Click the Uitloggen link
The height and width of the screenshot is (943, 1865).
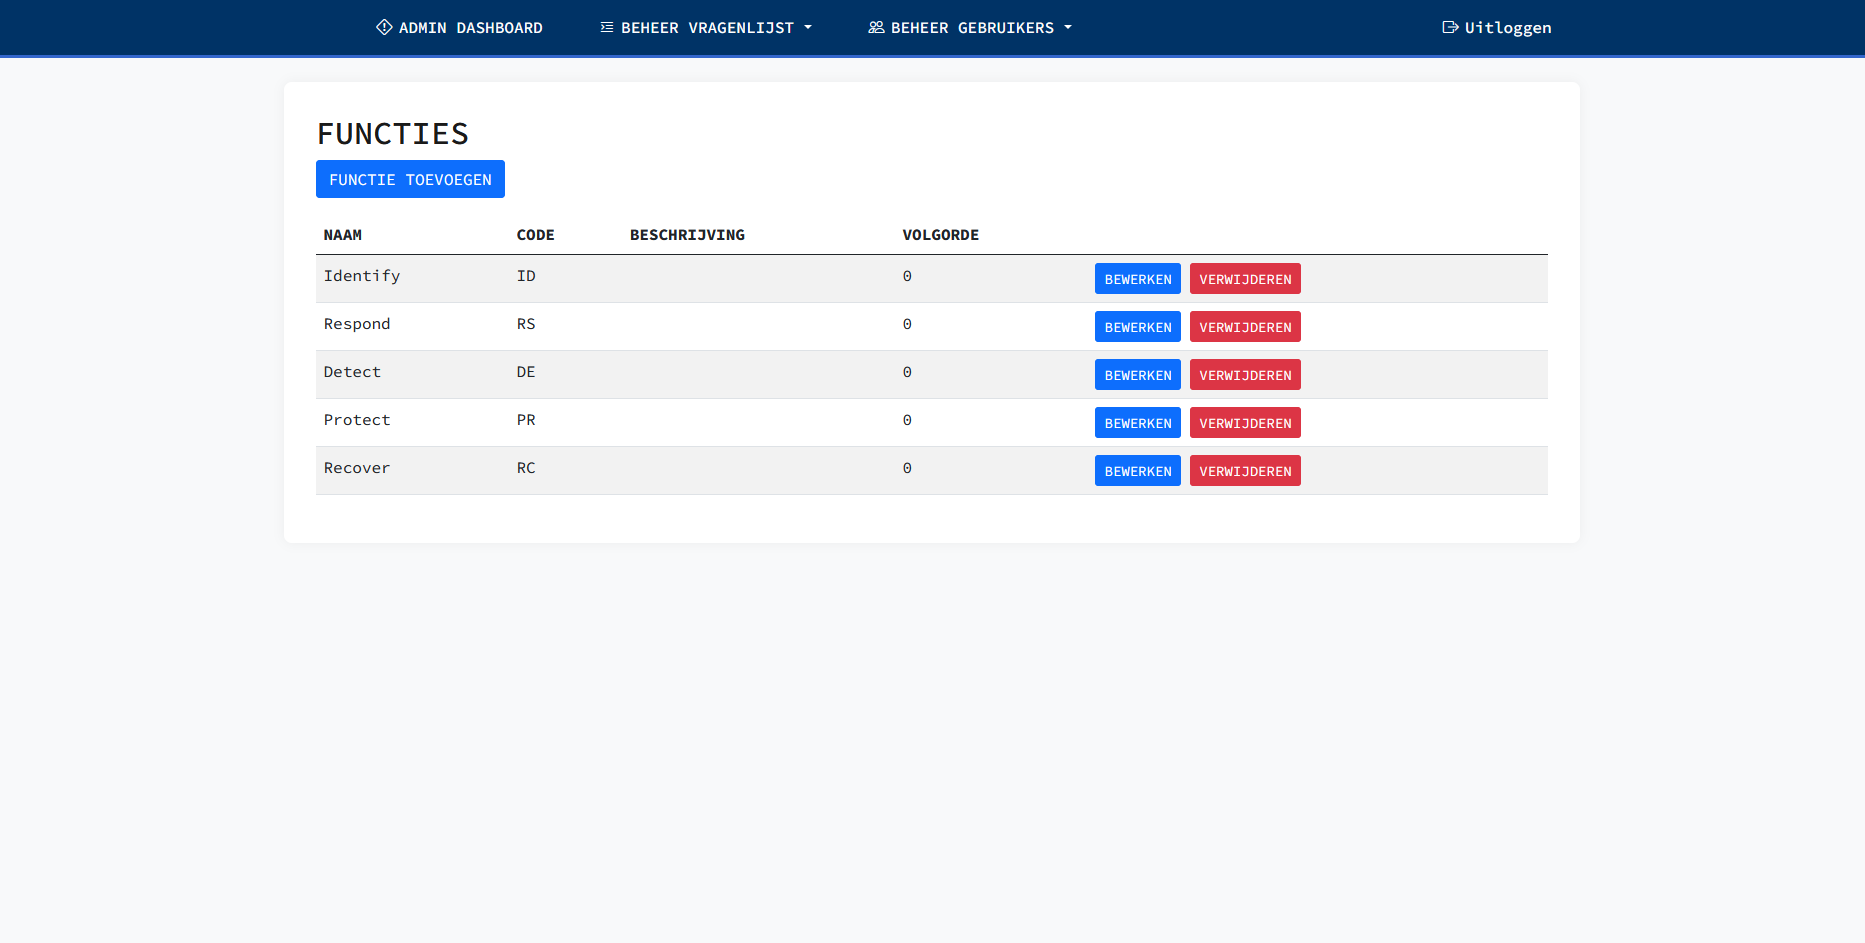click(x=1507, y=28)
